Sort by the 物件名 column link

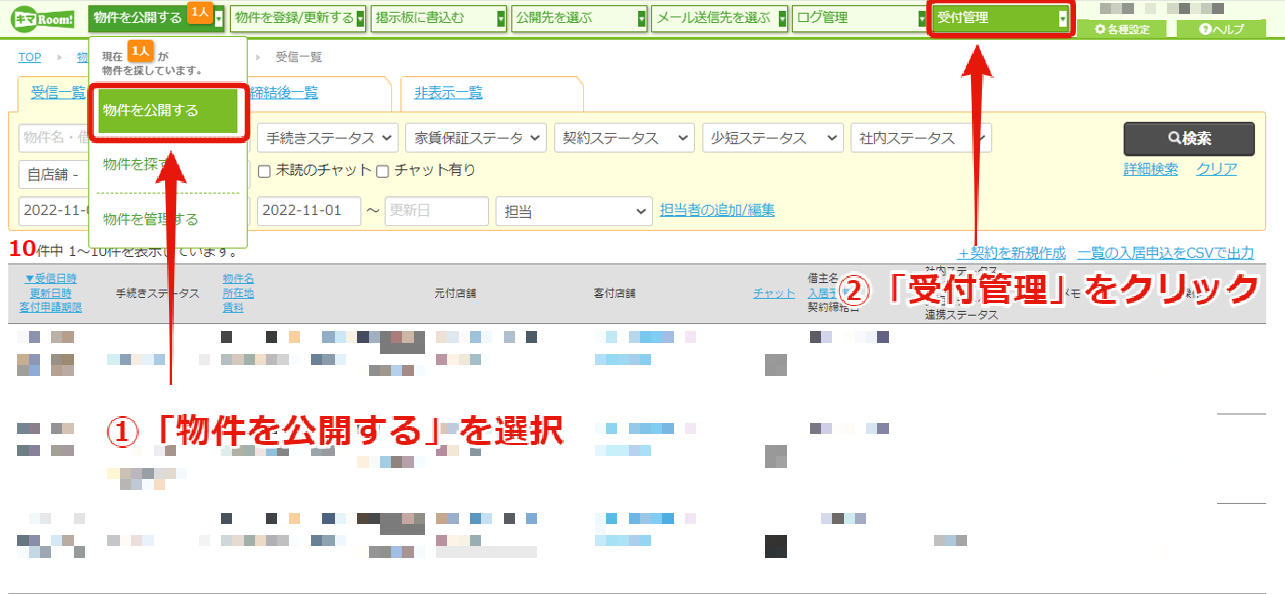coord(238,279)
